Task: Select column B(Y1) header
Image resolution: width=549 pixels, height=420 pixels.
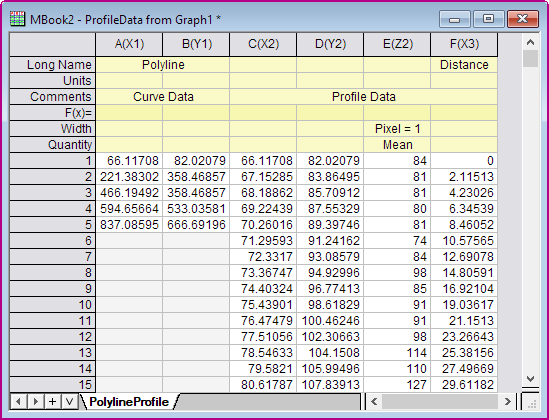Action: [196, 44]
